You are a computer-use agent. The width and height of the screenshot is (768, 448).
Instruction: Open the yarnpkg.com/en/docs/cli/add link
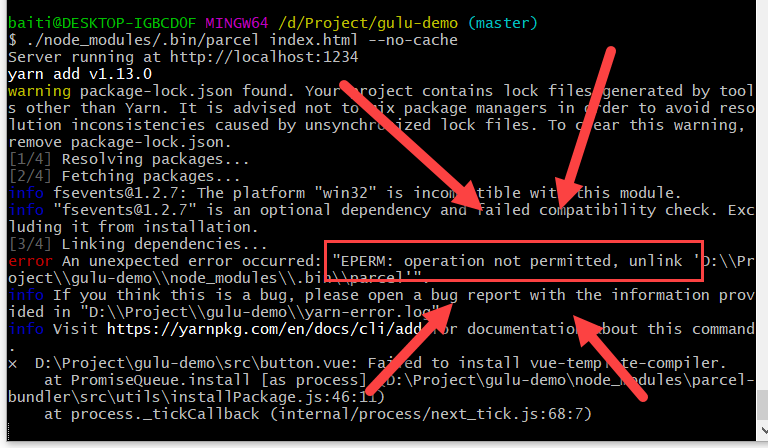pos(264,329)
